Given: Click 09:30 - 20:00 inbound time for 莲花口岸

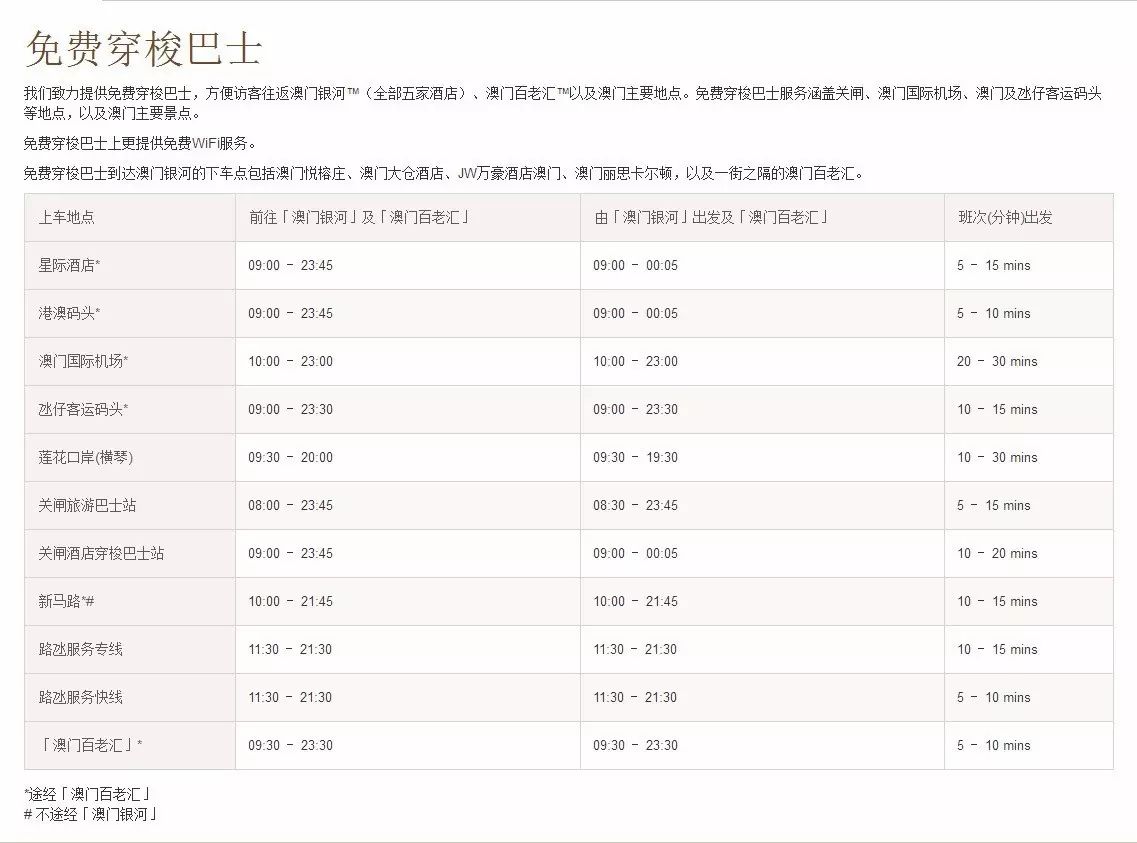Looking at the screenshot, I should tap(290, 457).
